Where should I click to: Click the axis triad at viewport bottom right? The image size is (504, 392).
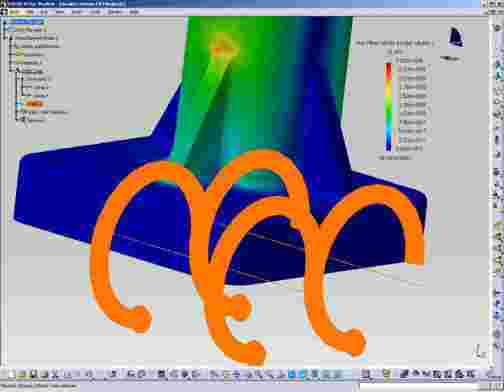pos(479,351)
